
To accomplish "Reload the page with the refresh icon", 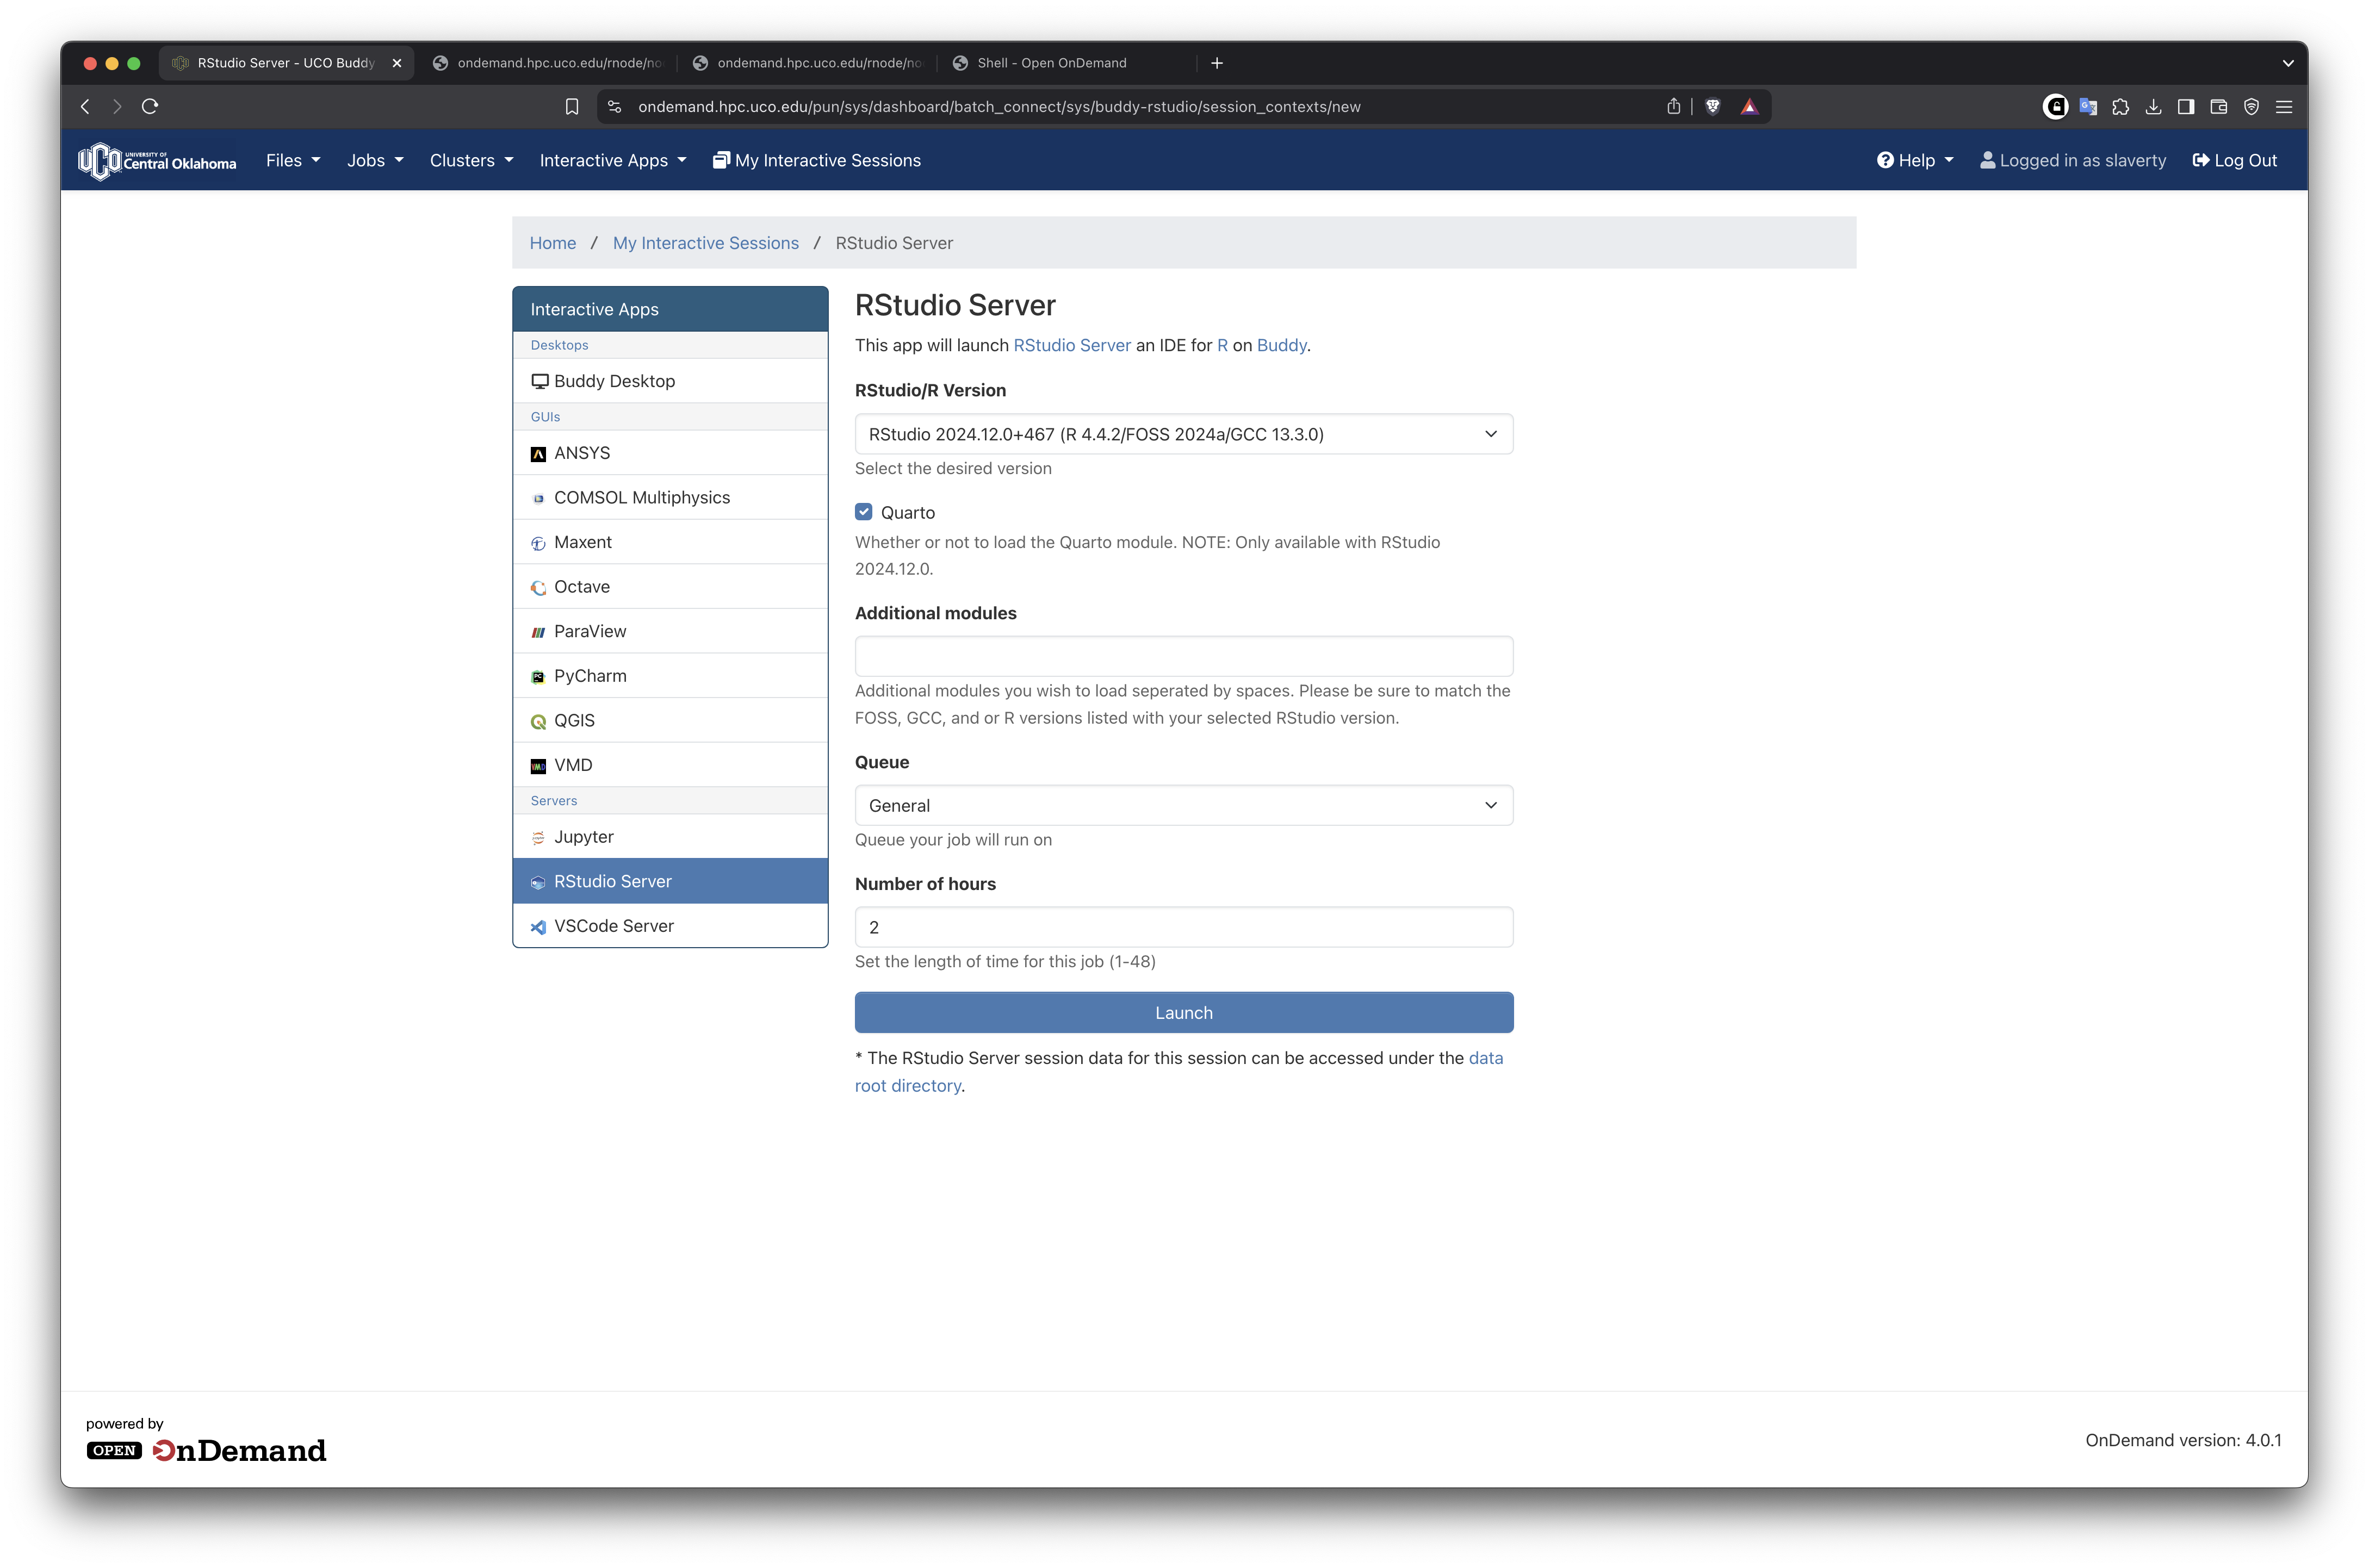I will tap(150, 107).
